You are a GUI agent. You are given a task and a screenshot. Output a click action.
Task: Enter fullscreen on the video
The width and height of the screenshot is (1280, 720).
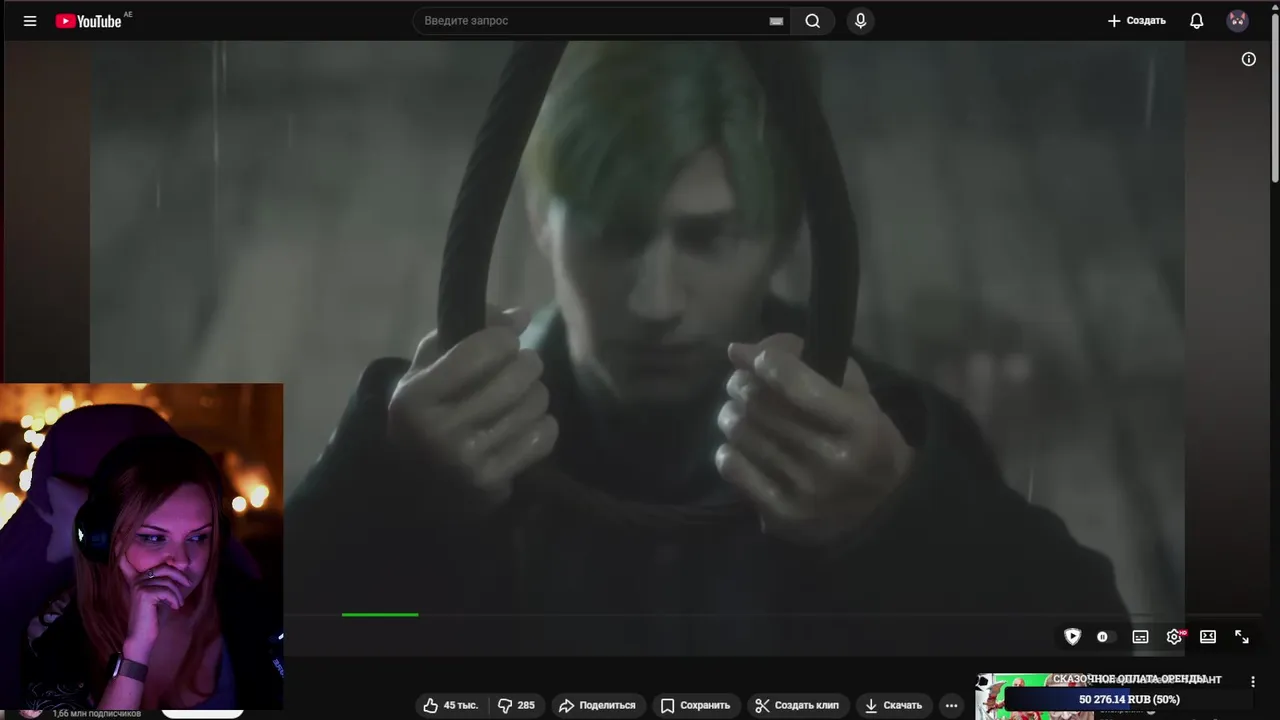1242,637
